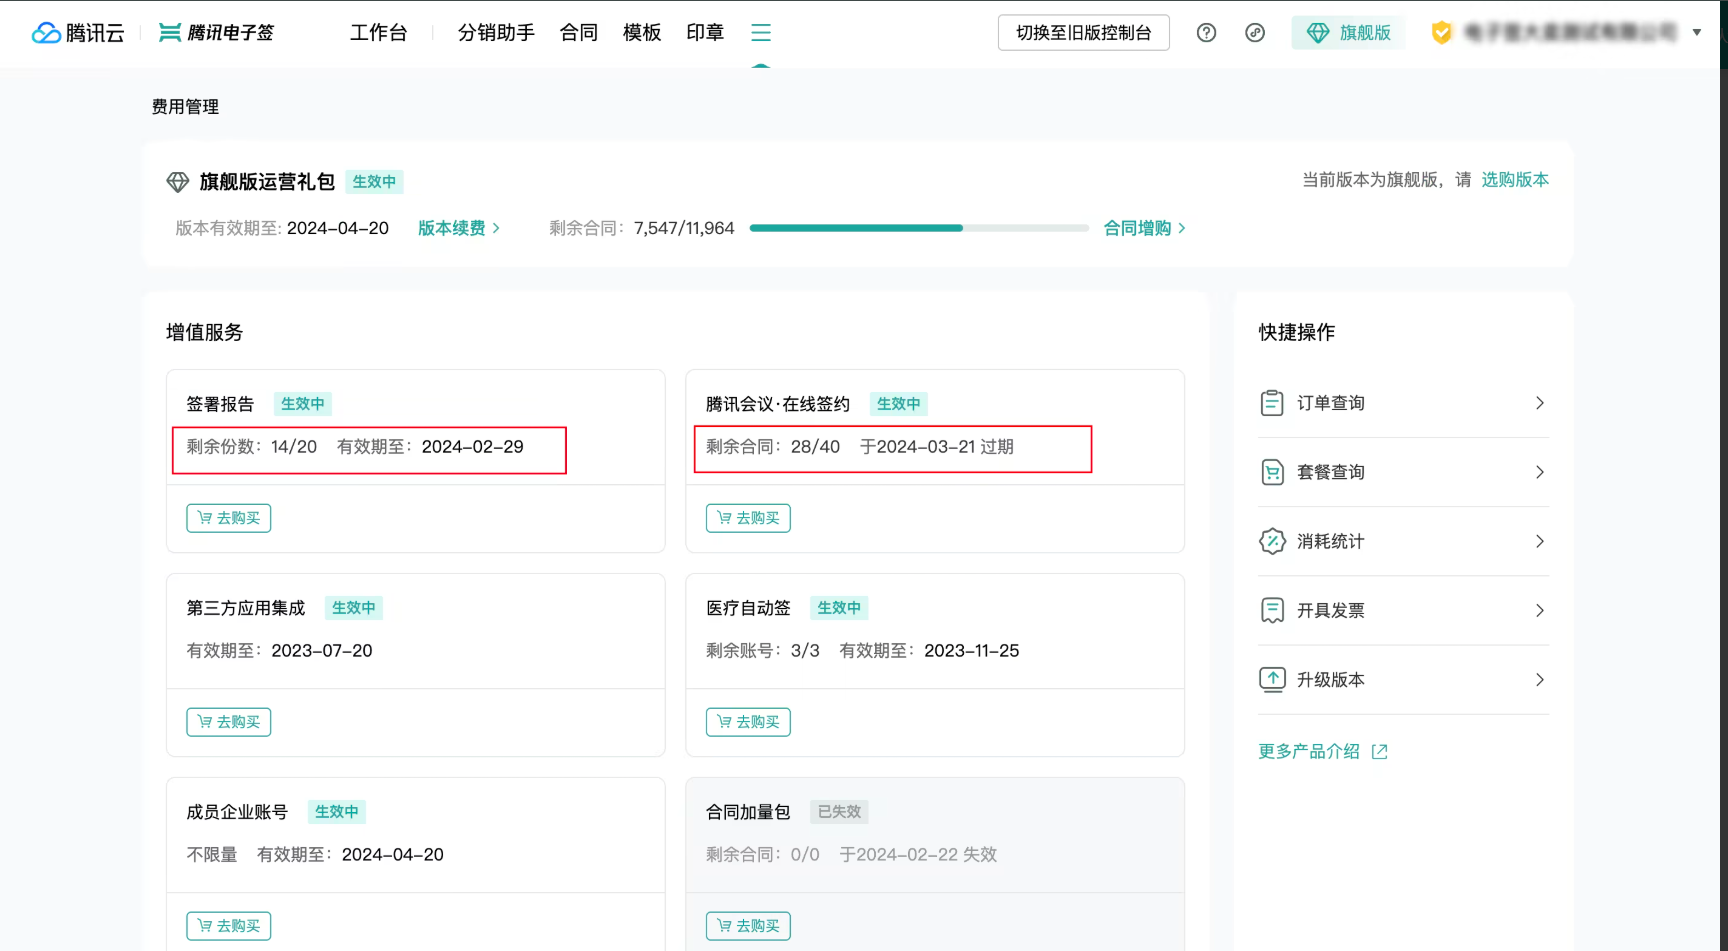The height and width of the screenshot is (951, 1728).
Task: Click the 7,547/11,964 remaining contracts value
Action: click(x=684, y=228)
